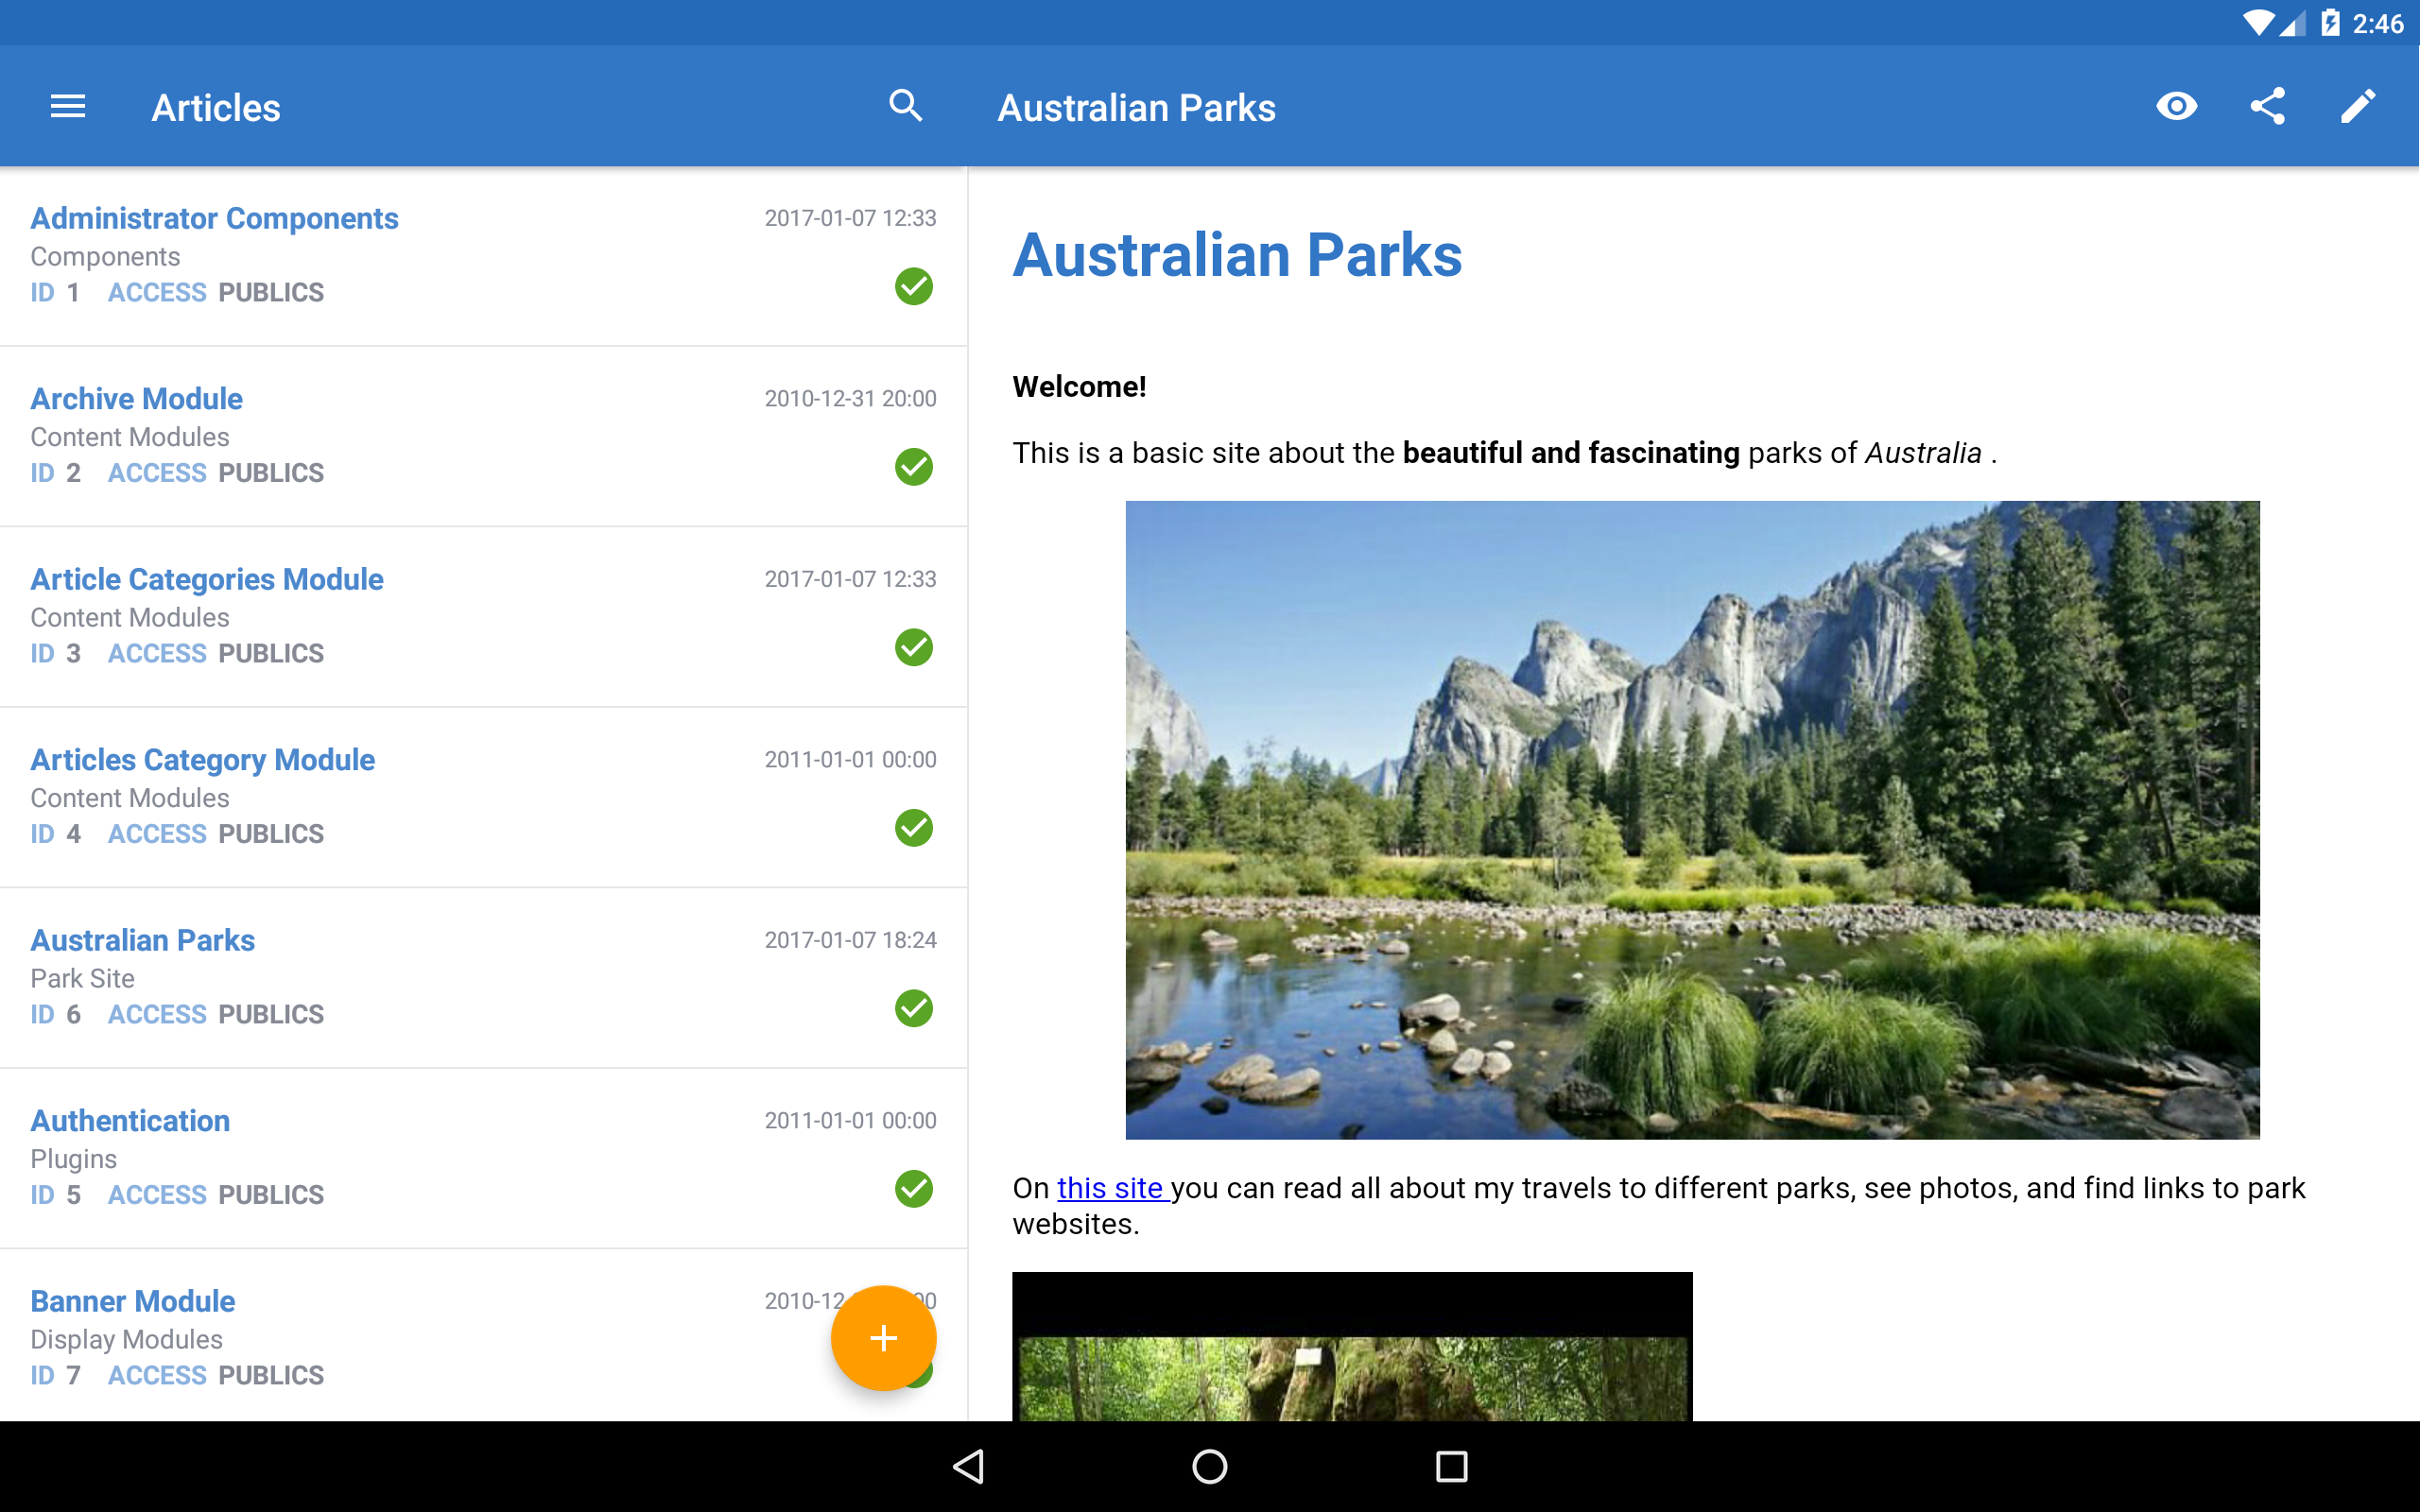Image resolution: width=2420 pixels, height=1512 pixels.
Task: Toggle published checkmark for Authentication article
Action: 913,1189
